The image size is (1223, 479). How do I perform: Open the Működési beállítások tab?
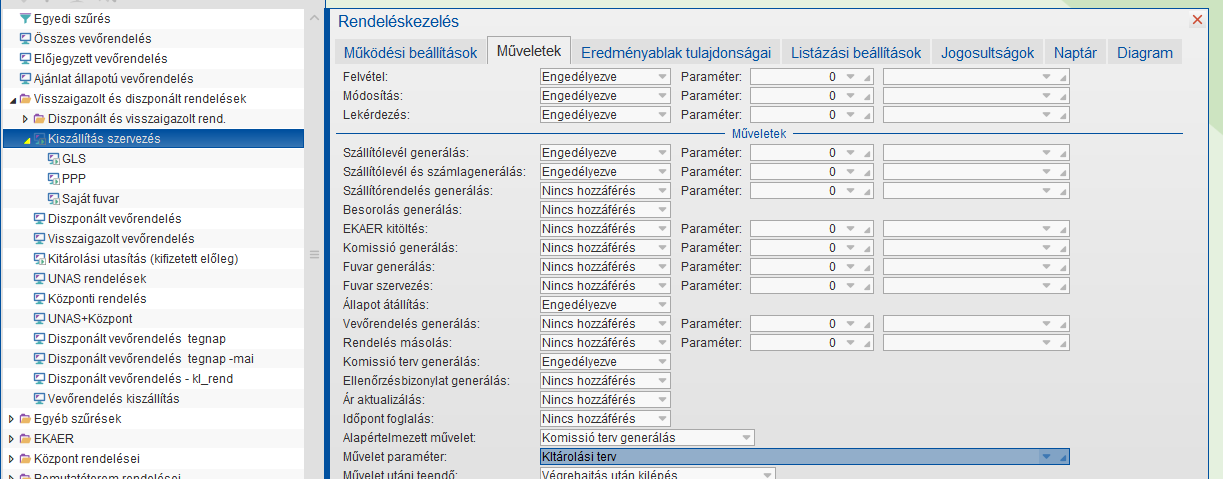click(x=410, y=53)
